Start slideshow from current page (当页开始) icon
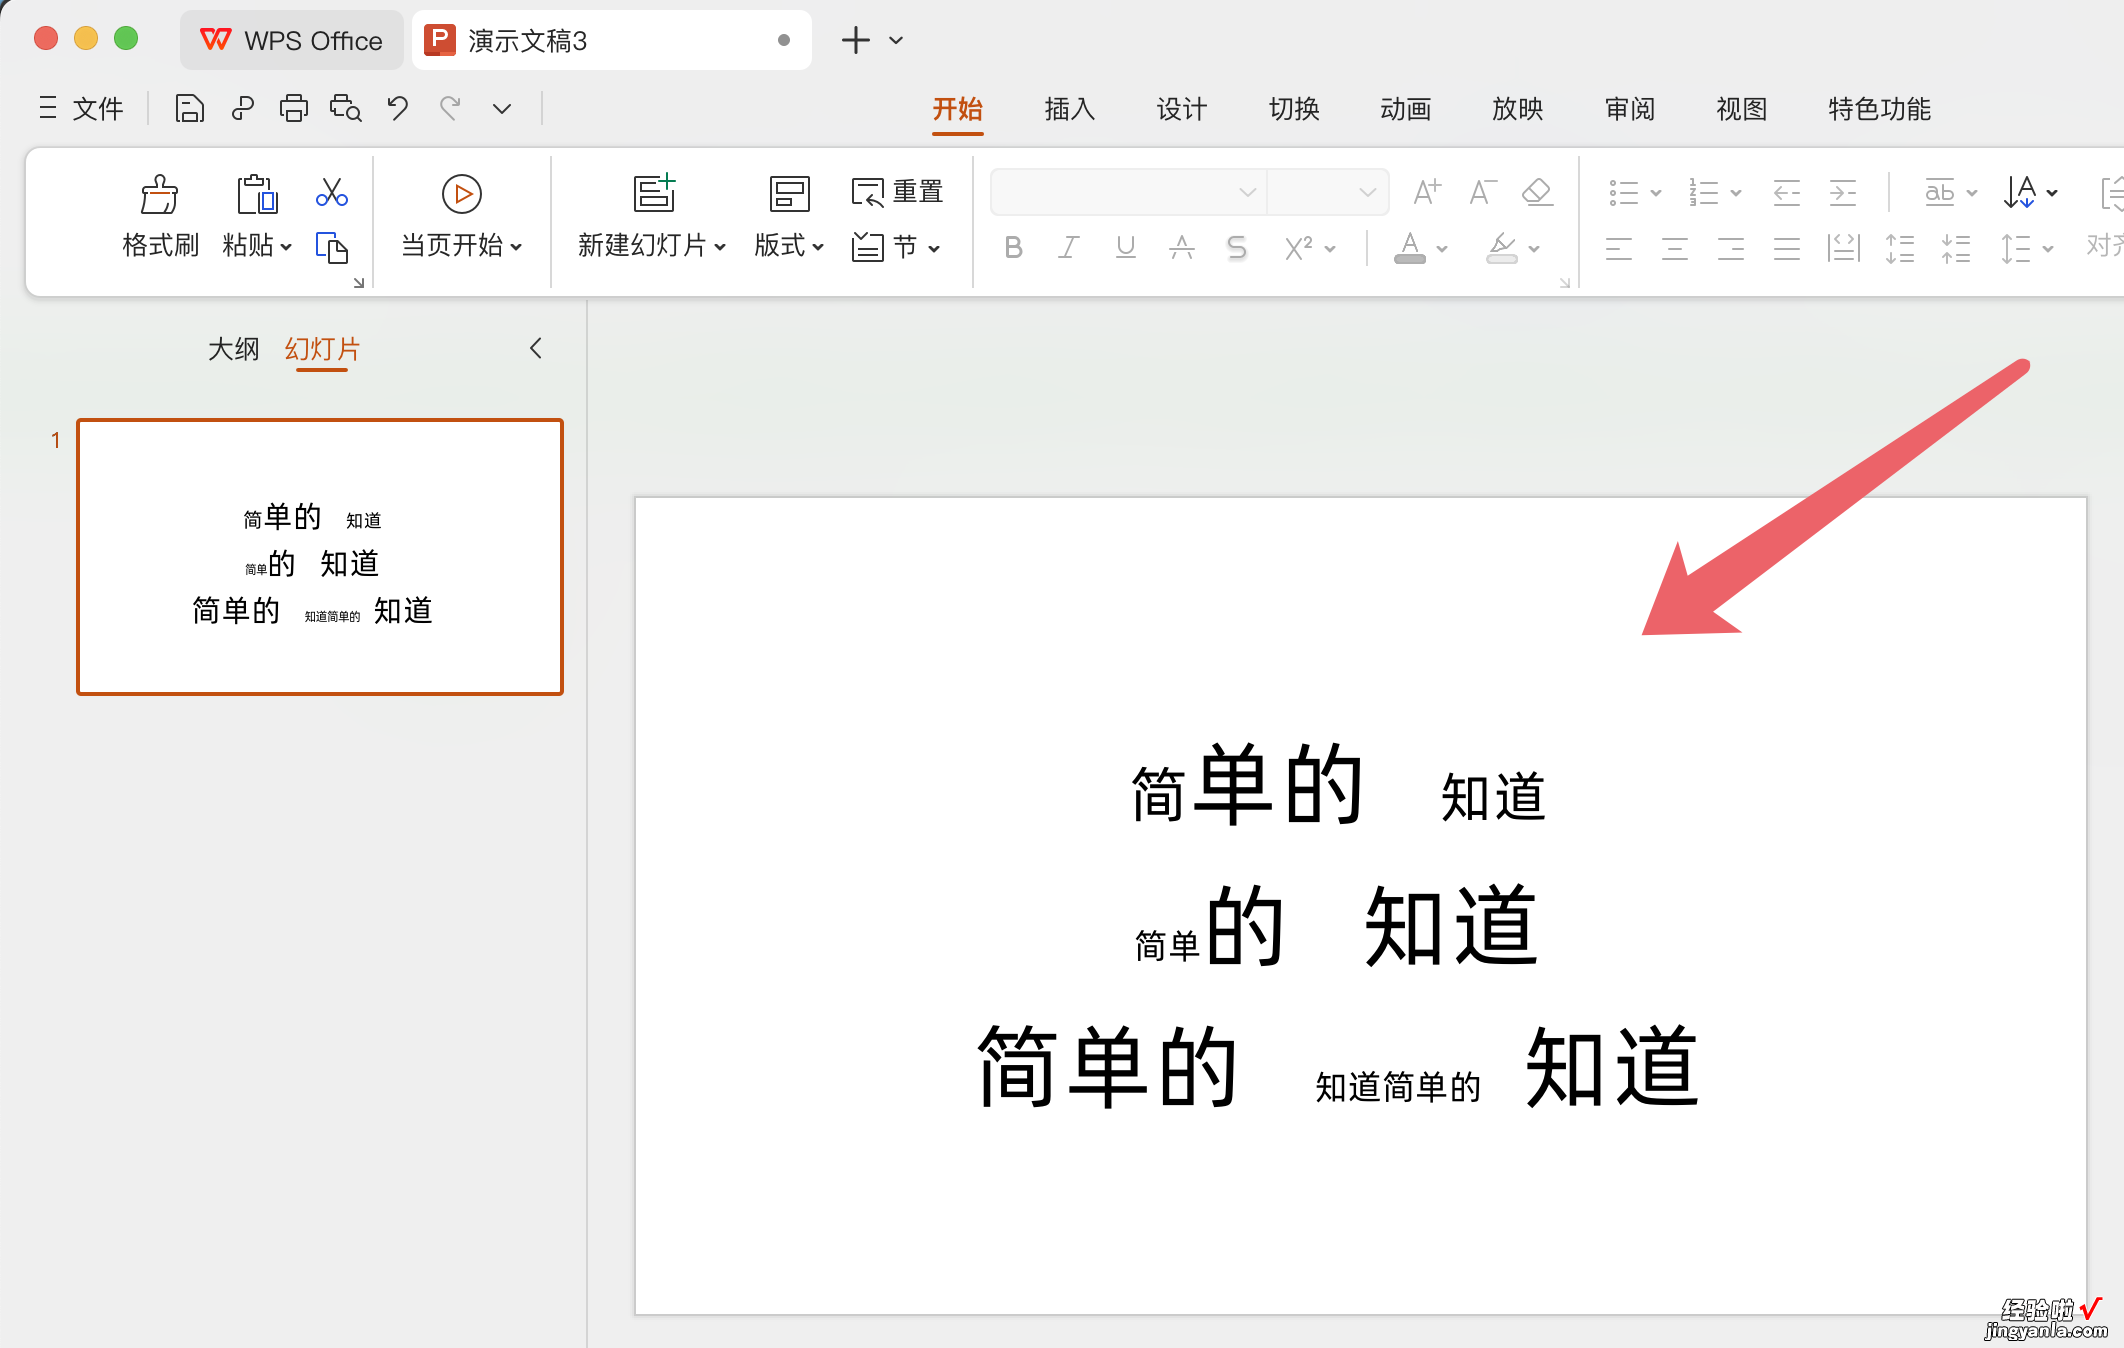The height and width of the screenshot is (1348, 2124). pos(461,194)
